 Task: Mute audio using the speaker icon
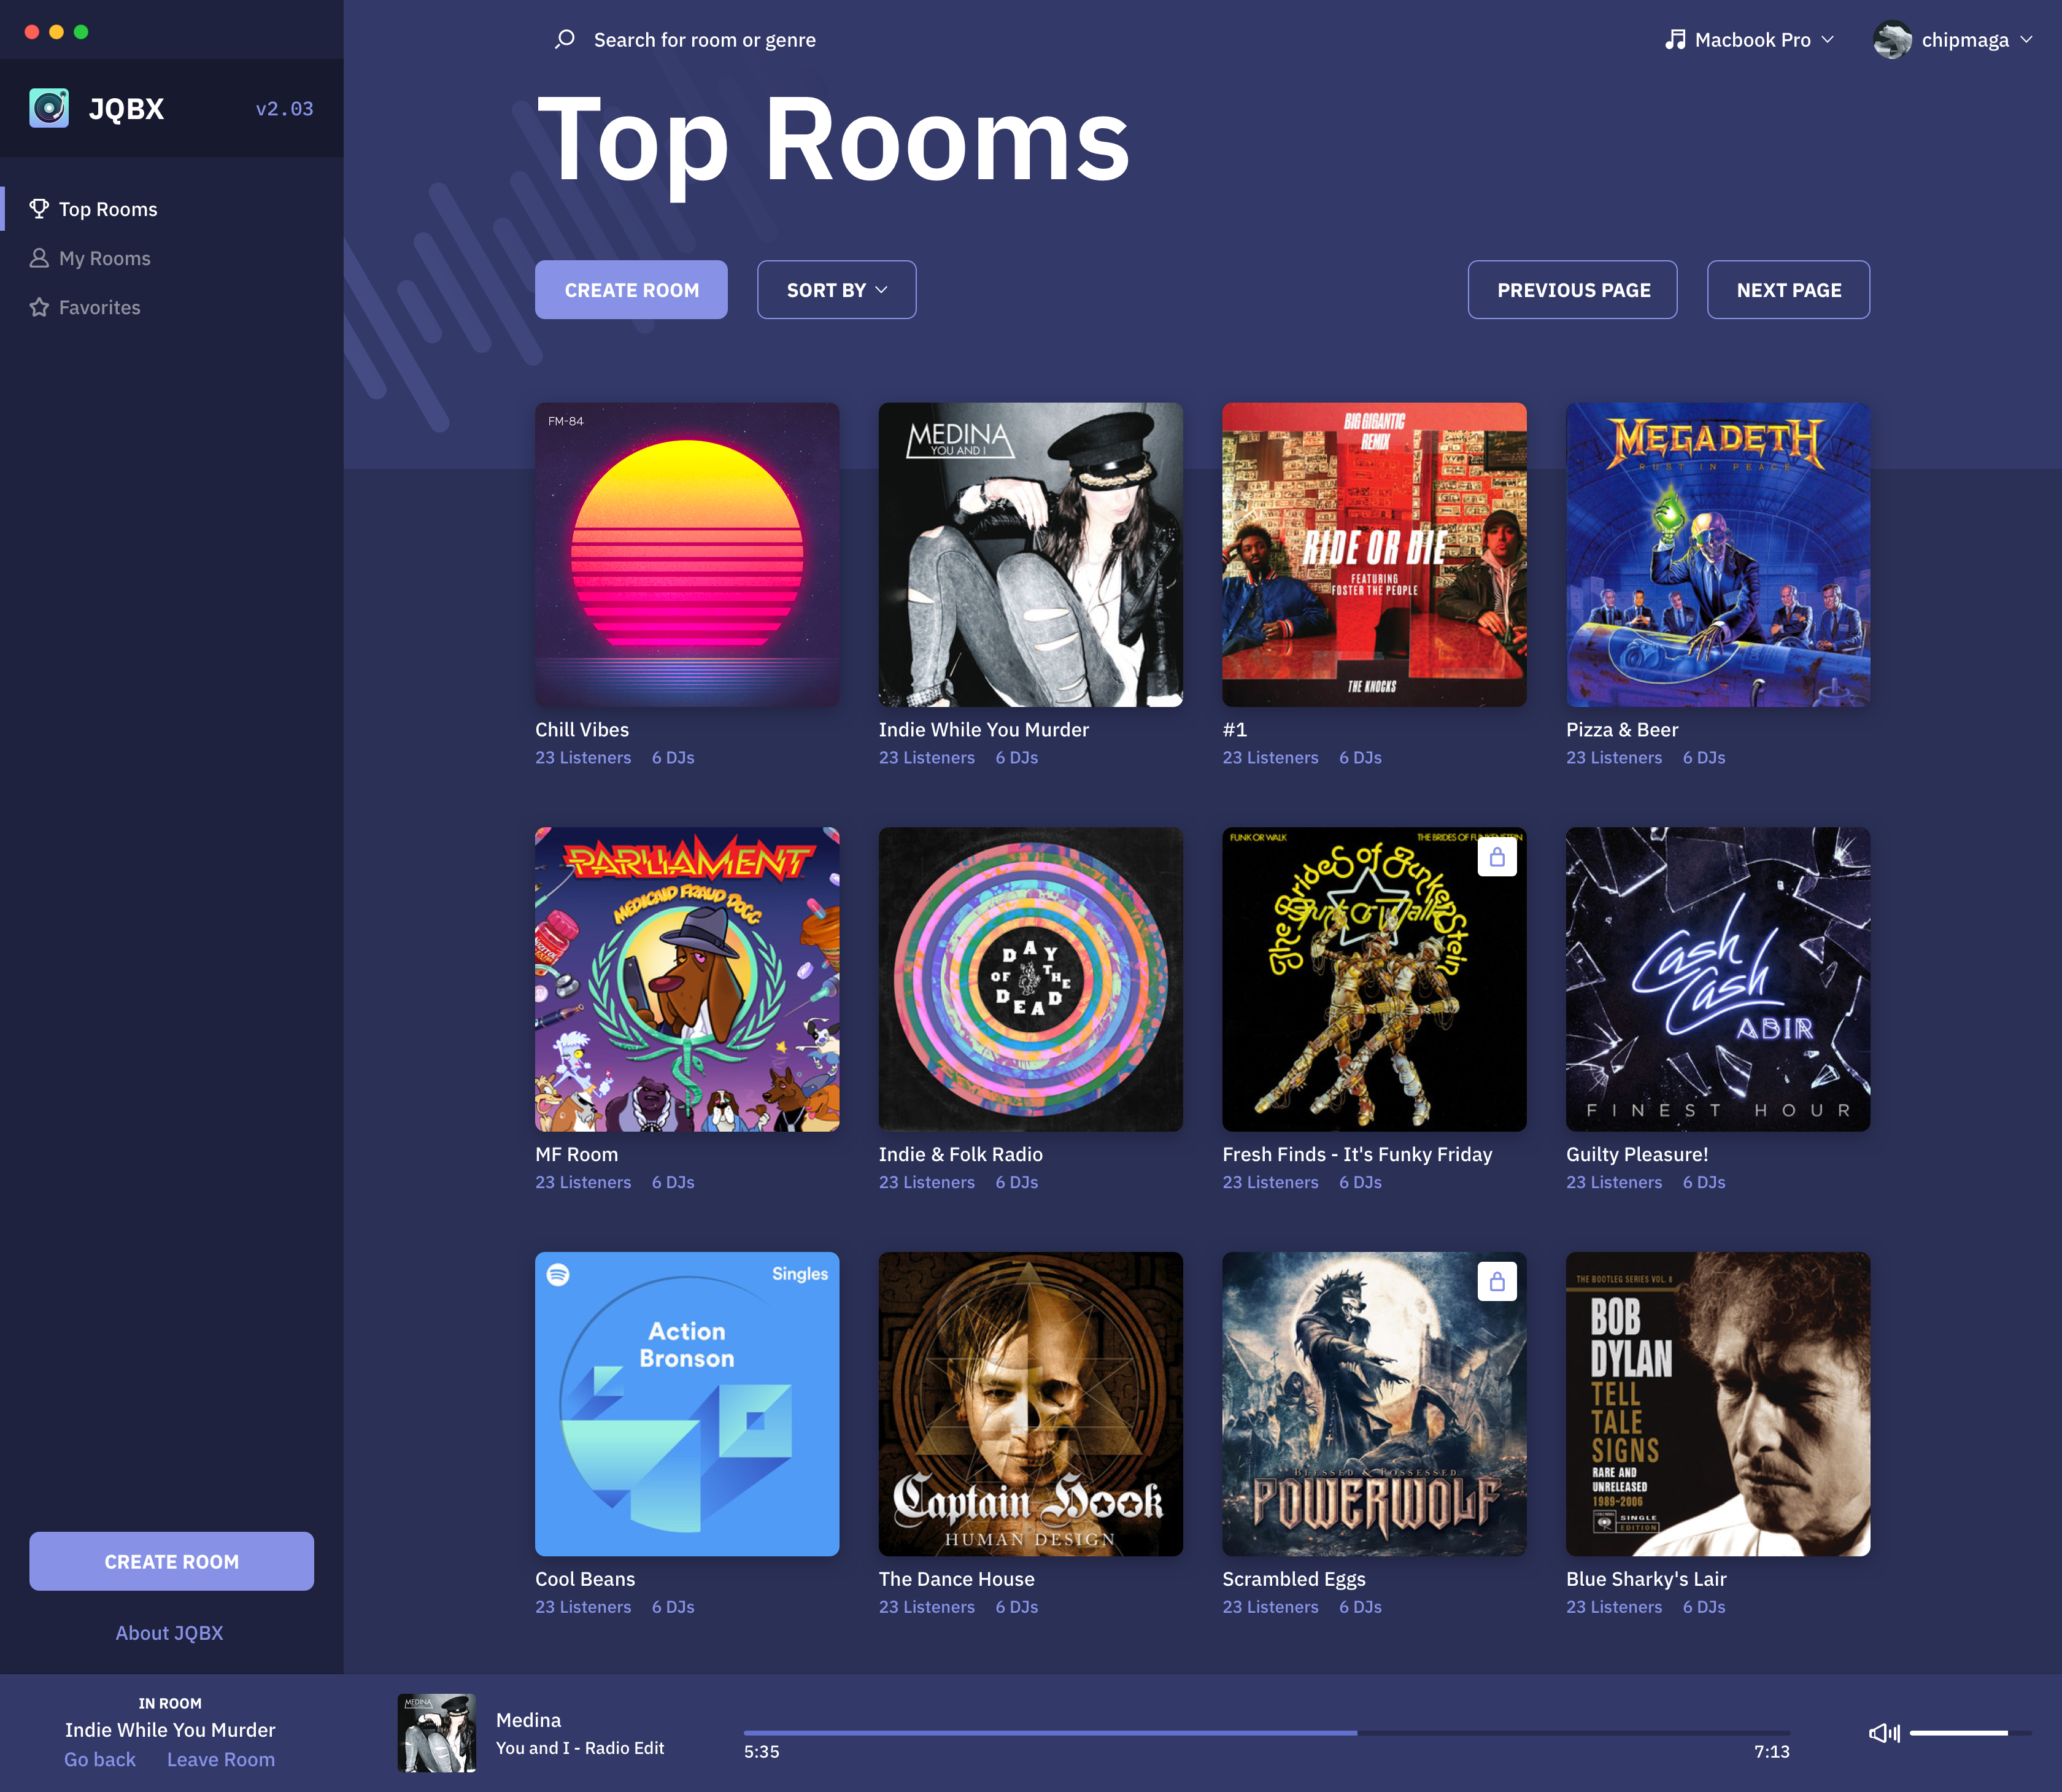pyautogui.click(x=1884, y=1733)
